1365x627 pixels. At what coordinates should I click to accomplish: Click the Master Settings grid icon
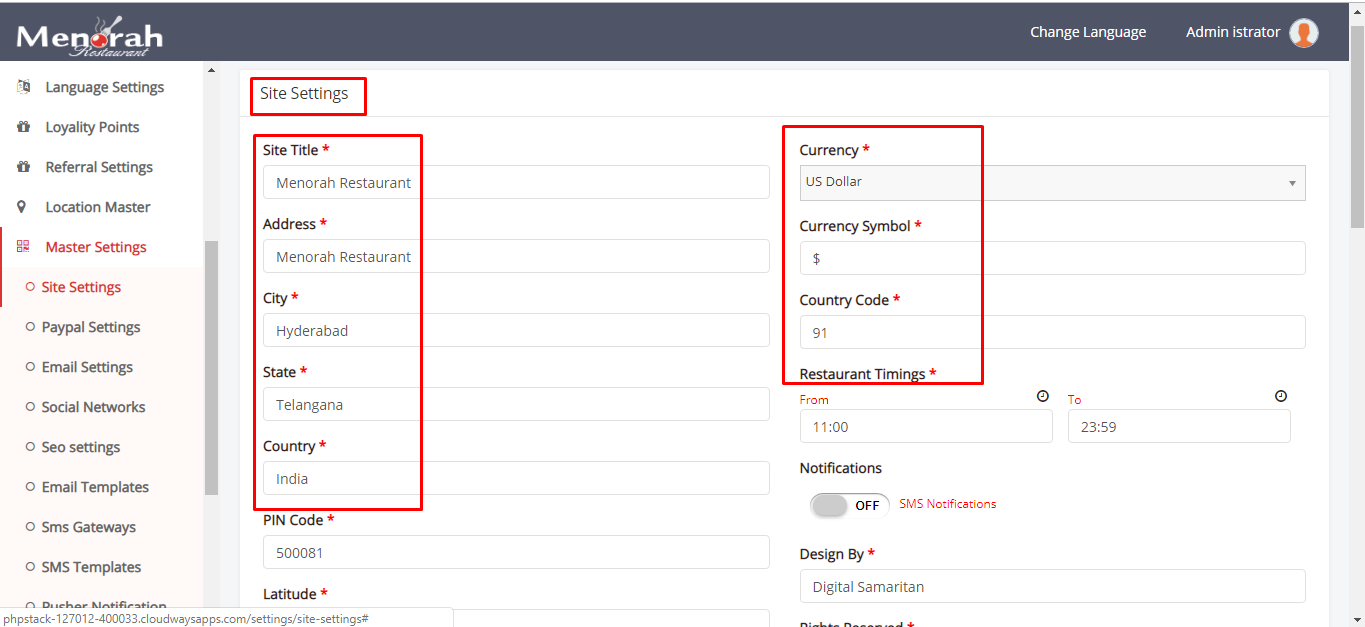(23, 247)
